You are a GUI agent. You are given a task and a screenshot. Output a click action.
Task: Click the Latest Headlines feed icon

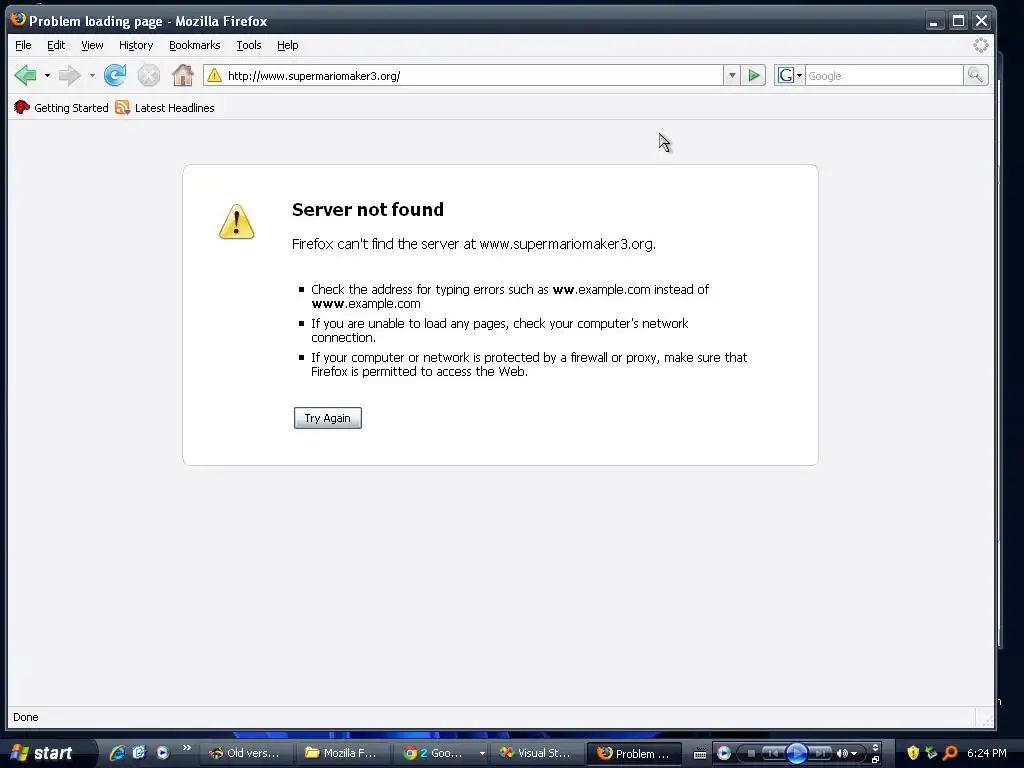122,108
